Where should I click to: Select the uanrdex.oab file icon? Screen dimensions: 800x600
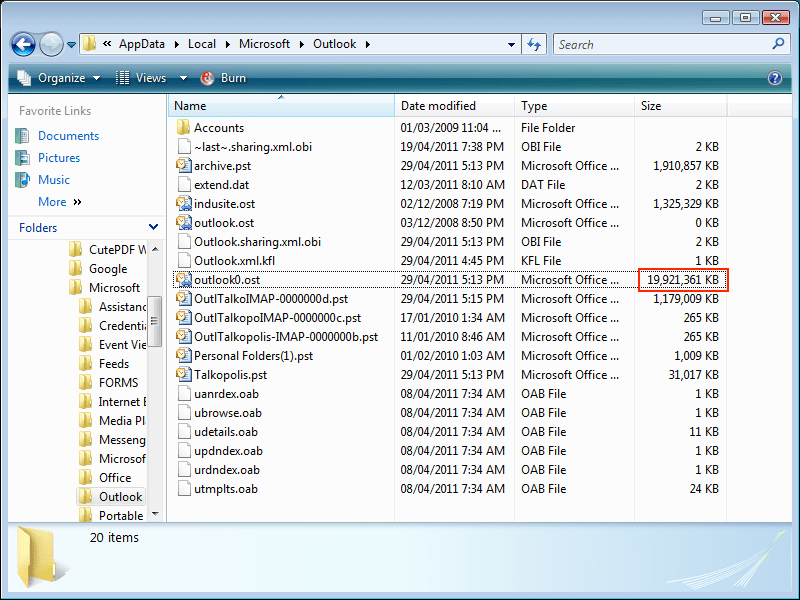click(184, 393)
